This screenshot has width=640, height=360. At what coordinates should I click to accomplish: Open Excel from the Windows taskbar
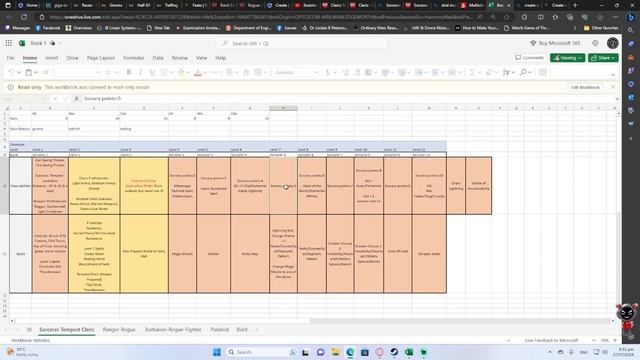pos(409,352)
